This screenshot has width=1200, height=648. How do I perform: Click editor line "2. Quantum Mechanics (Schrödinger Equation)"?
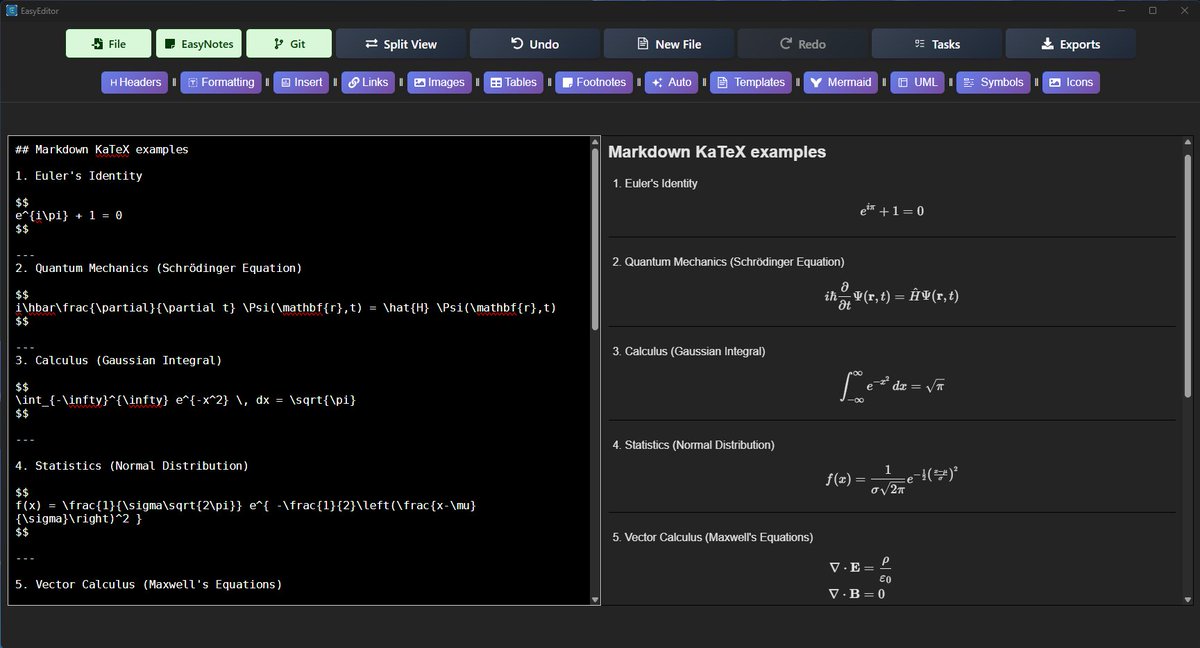click(158, 268)
